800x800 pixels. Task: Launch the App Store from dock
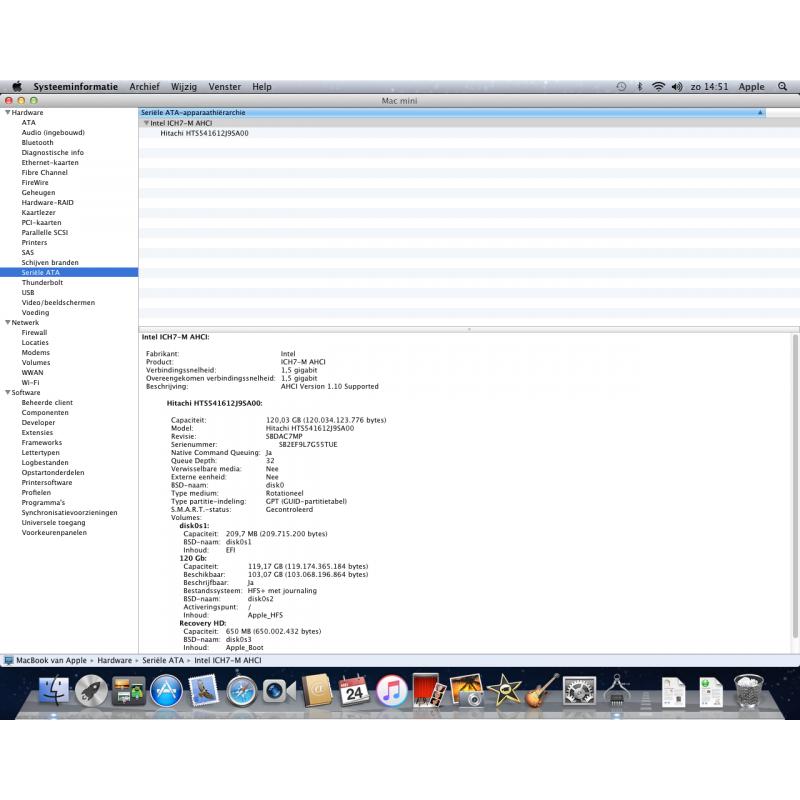click(166, 691)
